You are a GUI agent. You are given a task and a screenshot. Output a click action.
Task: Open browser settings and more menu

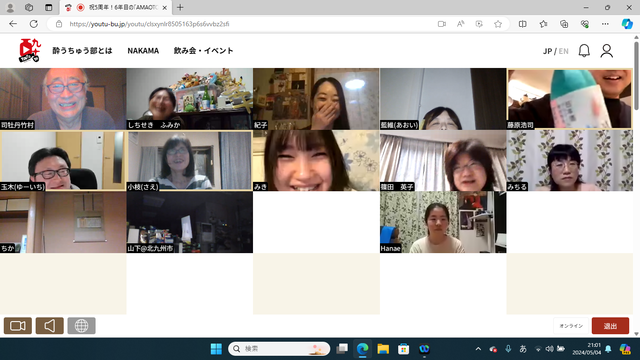click(x=605, y=24)
